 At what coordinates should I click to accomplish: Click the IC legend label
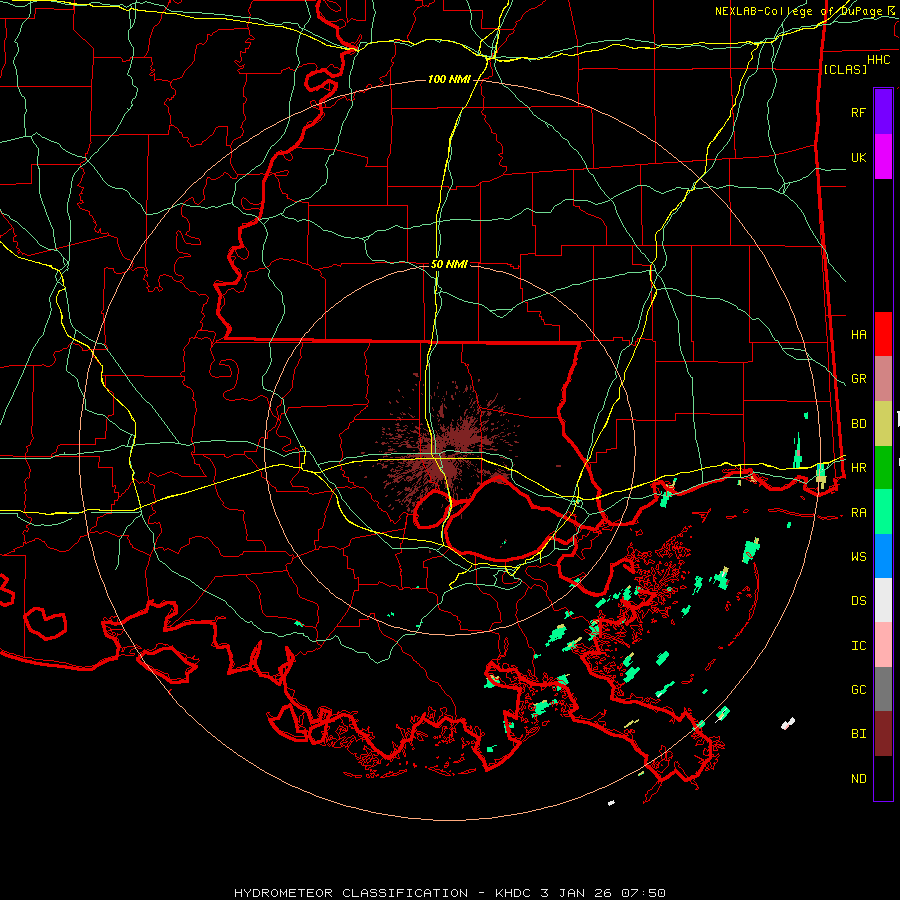858,646
